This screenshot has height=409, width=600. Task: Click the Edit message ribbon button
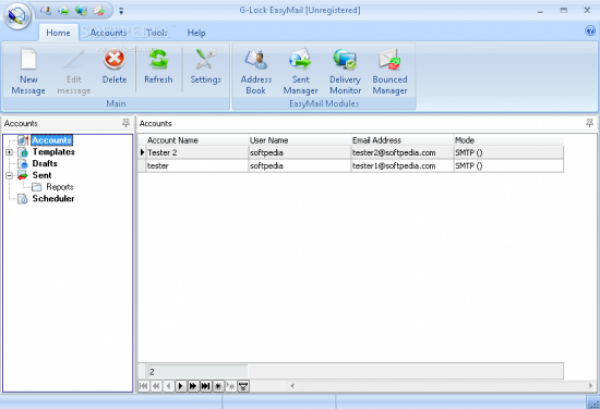pyautogui.click(x=74, y=72)
